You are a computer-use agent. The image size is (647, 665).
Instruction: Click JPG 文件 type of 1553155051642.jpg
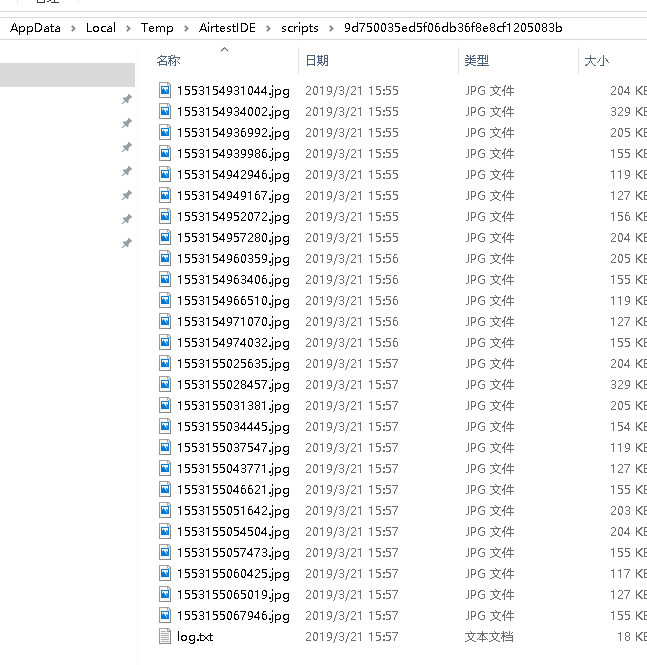point(489,511)
